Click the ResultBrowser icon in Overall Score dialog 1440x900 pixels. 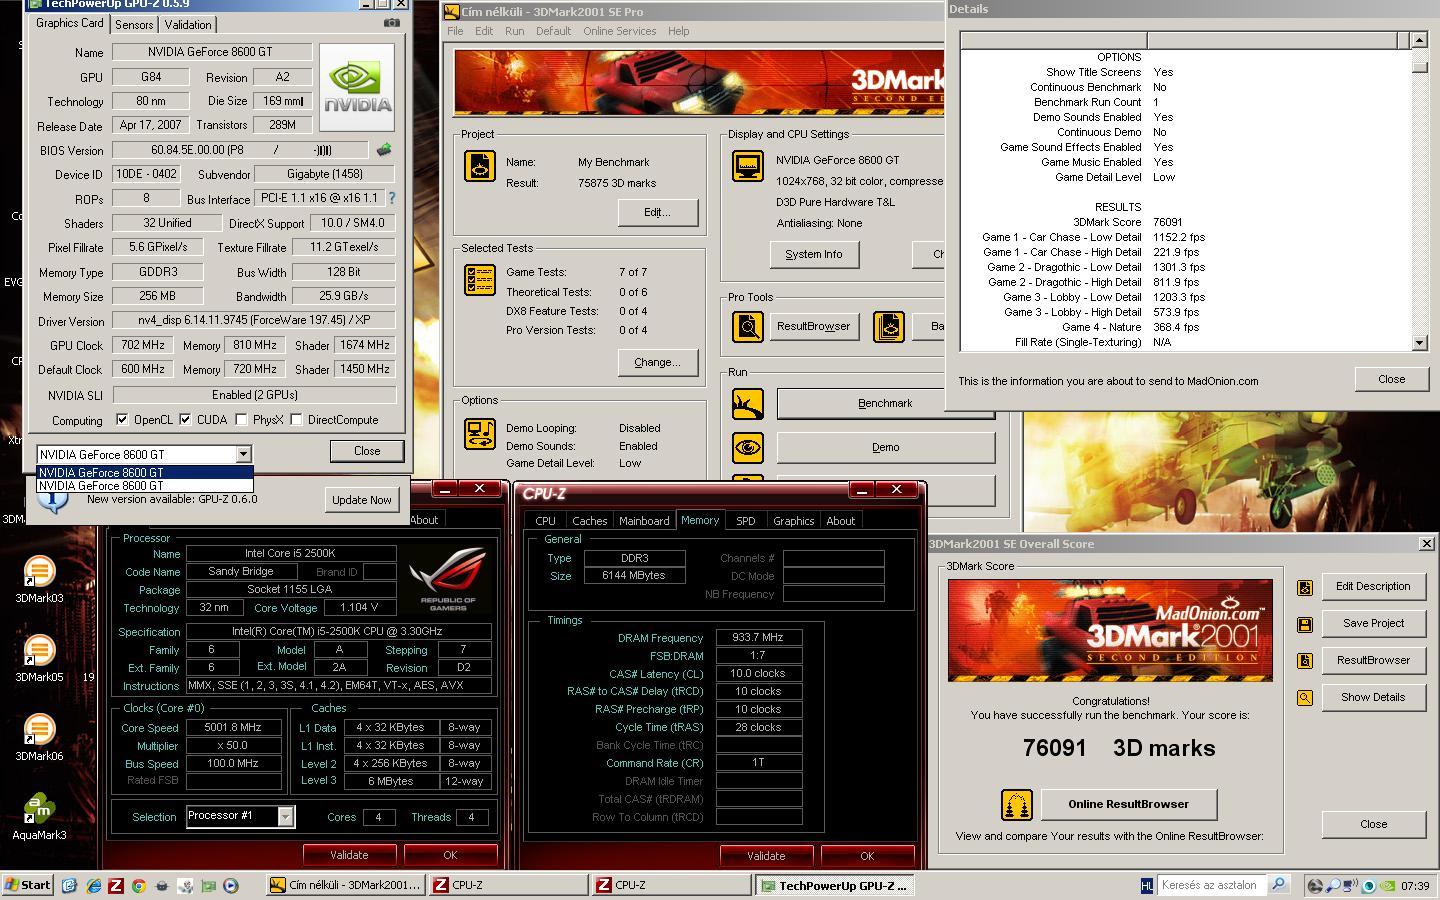(1305, 661)
